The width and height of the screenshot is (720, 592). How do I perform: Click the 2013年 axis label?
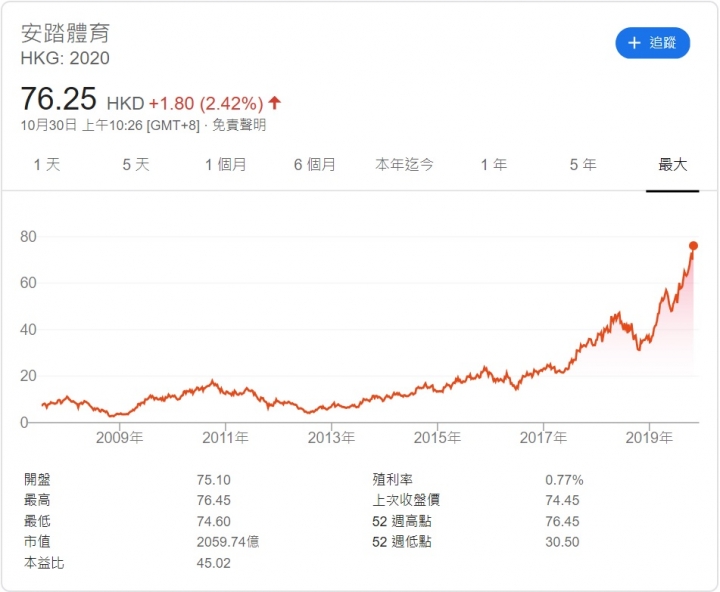pos(331,438)
